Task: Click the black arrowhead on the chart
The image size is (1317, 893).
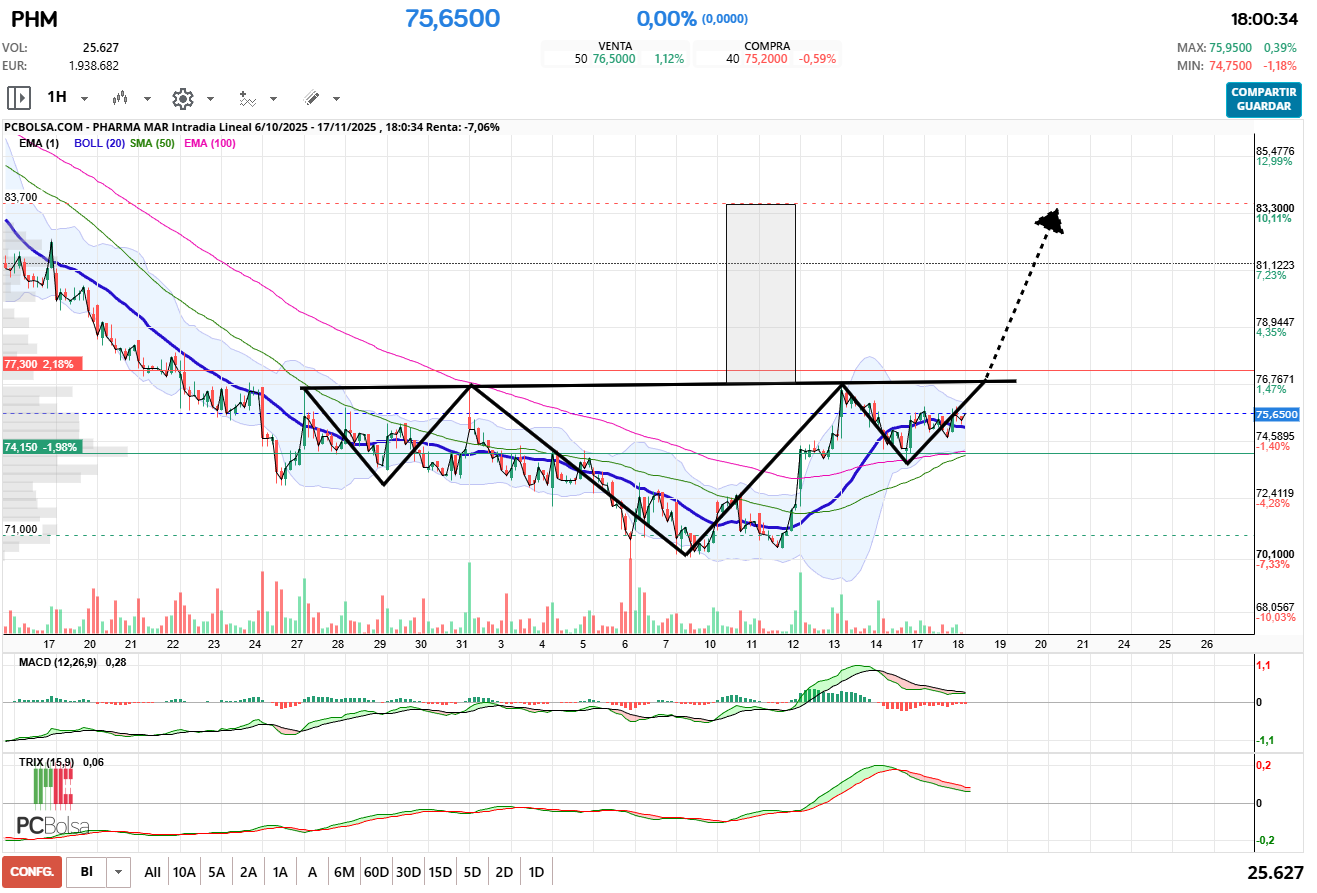Action: (x=1050, y=221)
